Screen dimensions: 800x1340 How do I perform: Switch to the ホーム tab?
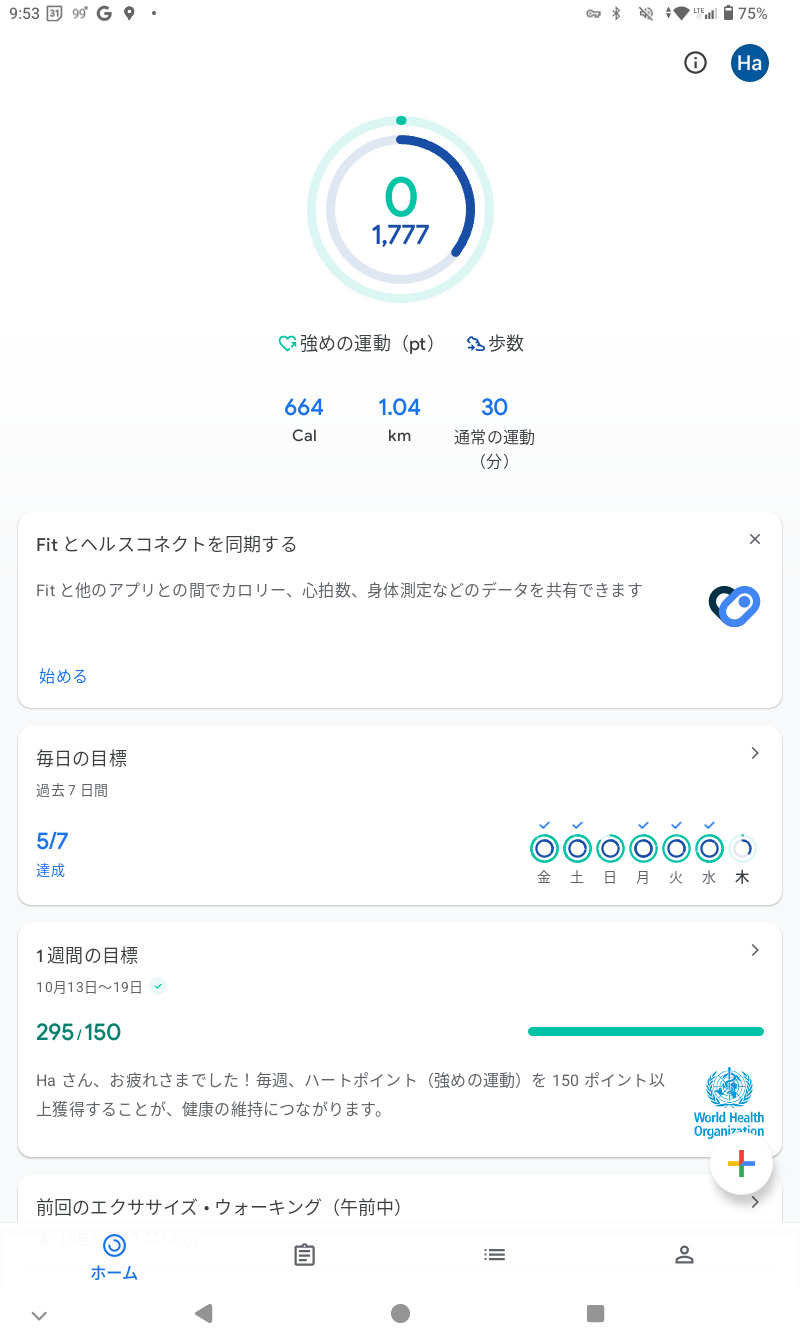[114, 1255]
